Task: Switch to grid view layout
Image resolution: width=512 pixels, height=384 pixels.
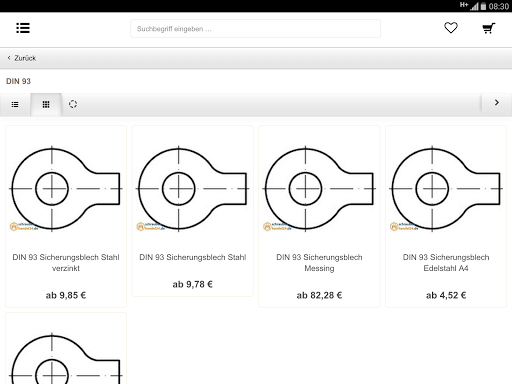Action: pos(46,104)
